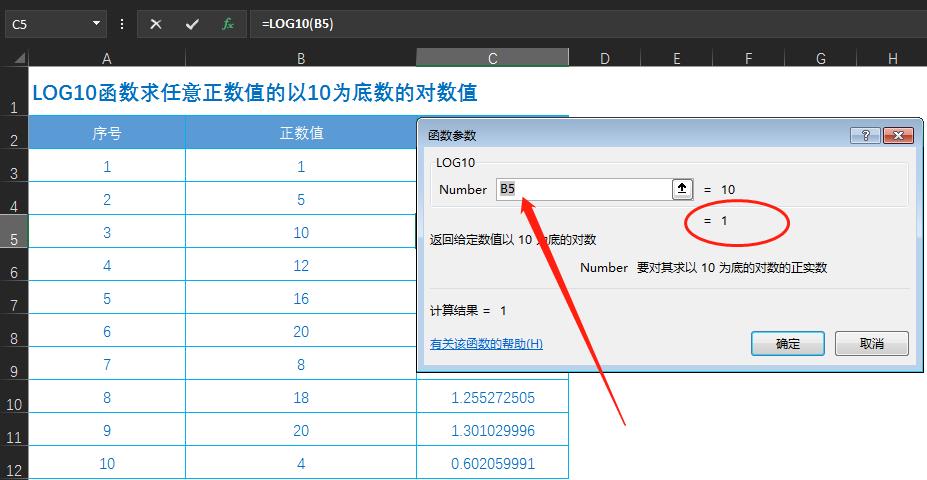
Task: Click the cancel X icon in formula bar
Action: tap(155, 24)
